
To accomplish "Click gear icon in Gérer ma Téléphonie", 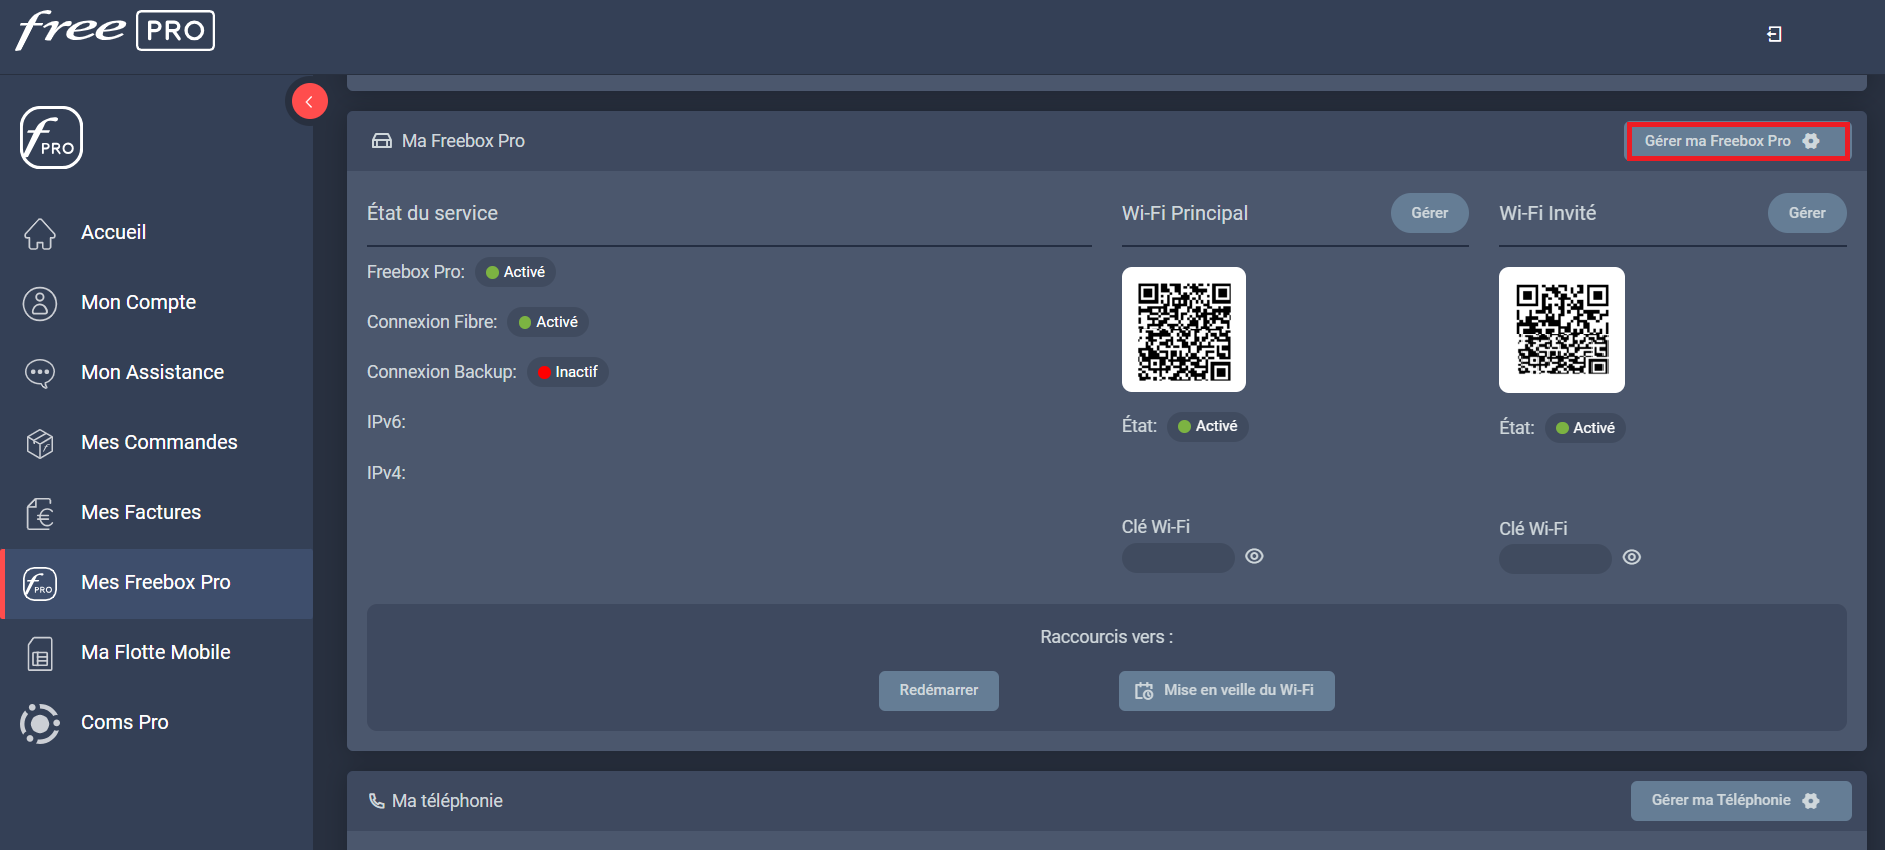I will (x=1811, y=801).
